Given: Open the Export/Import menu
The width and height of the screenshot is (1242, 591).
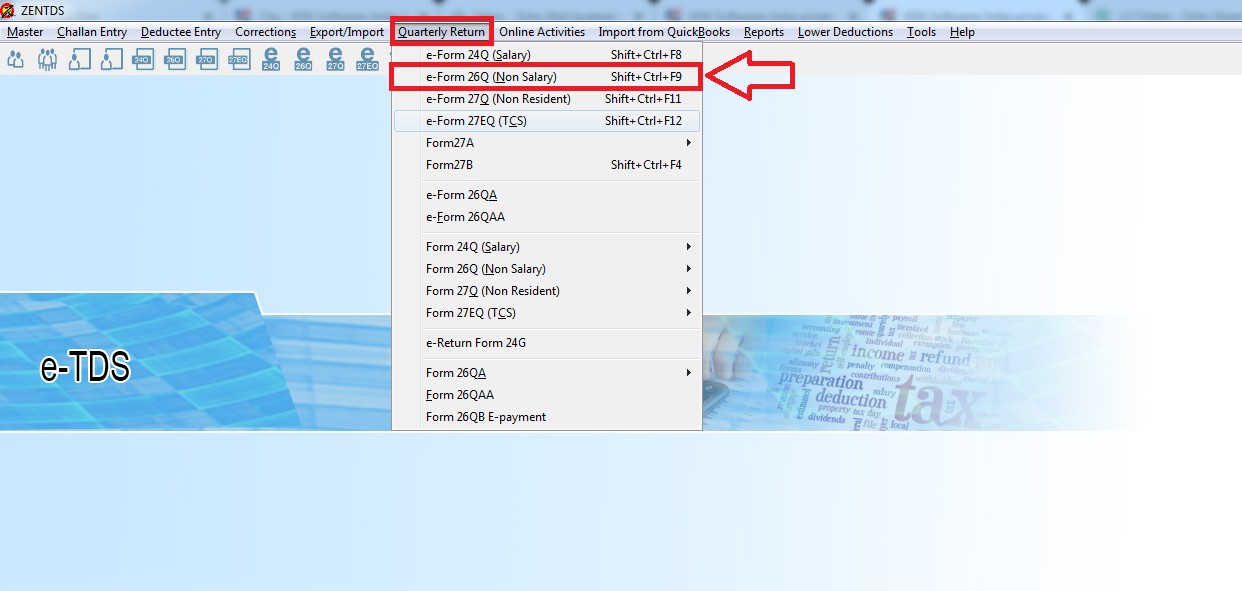Looking at the screenshot, I should tap(347, 32).
